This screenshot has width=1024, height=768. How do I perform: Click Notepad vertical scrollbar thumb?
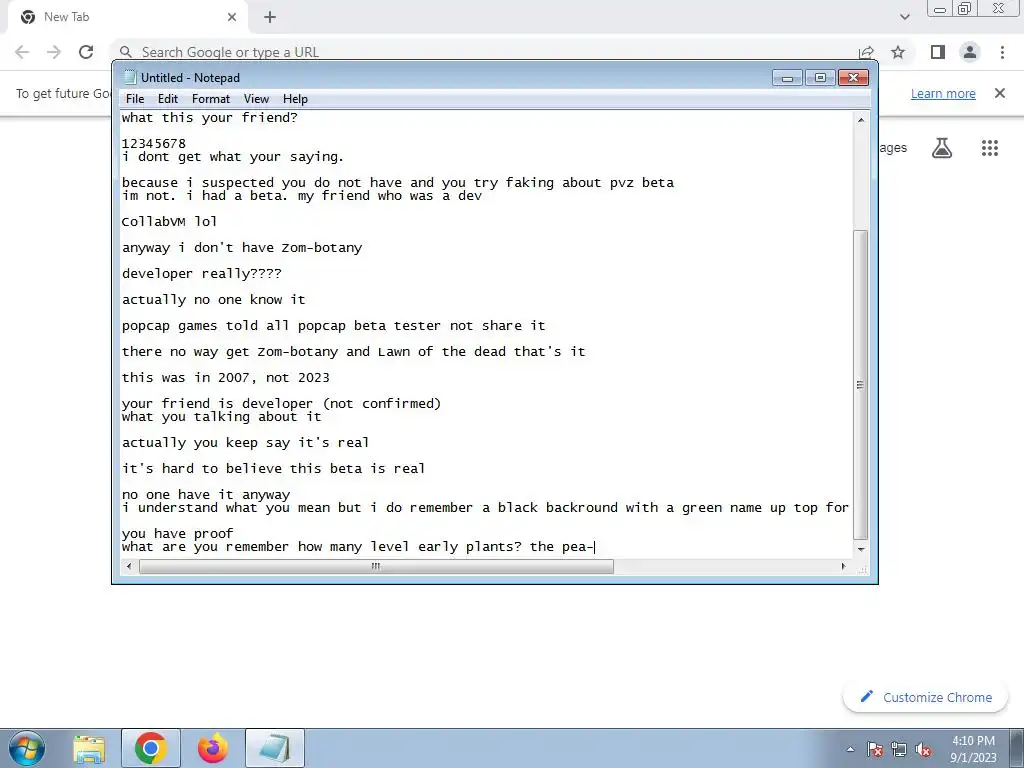(861, 384)
